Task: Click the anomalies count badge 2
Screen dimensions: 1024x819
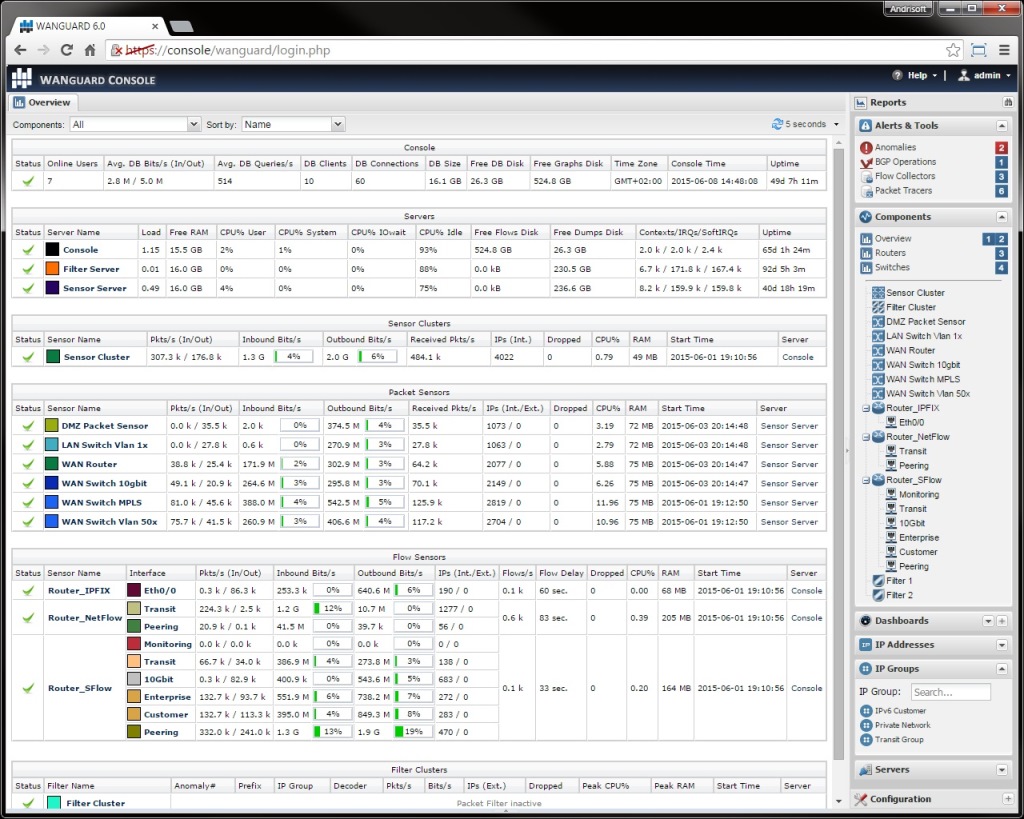Action: coord(1001,148)
